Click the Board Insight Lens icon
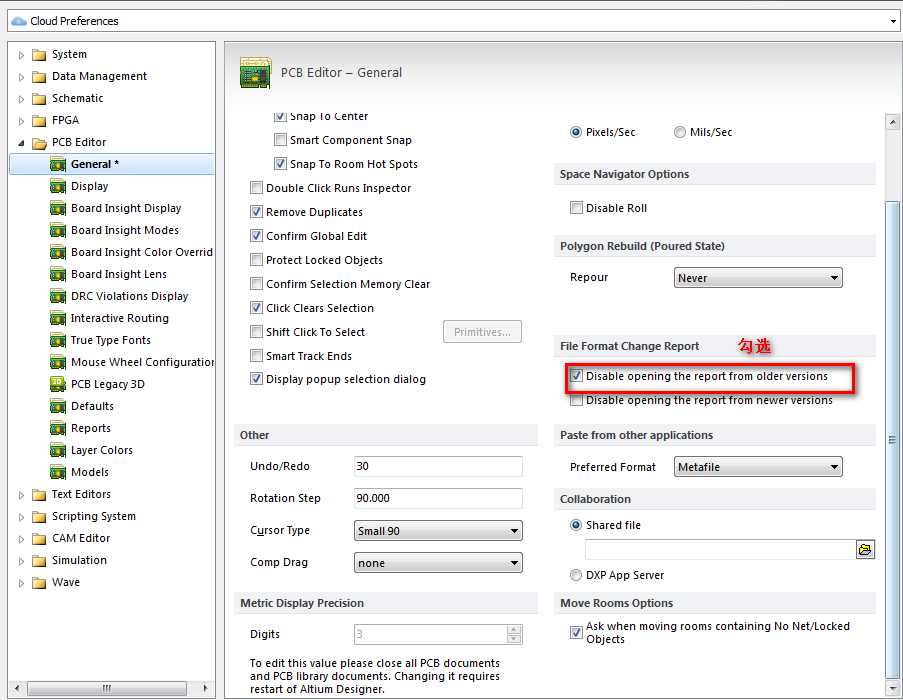This screenshot has width=903, height=700. click(58, 274)
